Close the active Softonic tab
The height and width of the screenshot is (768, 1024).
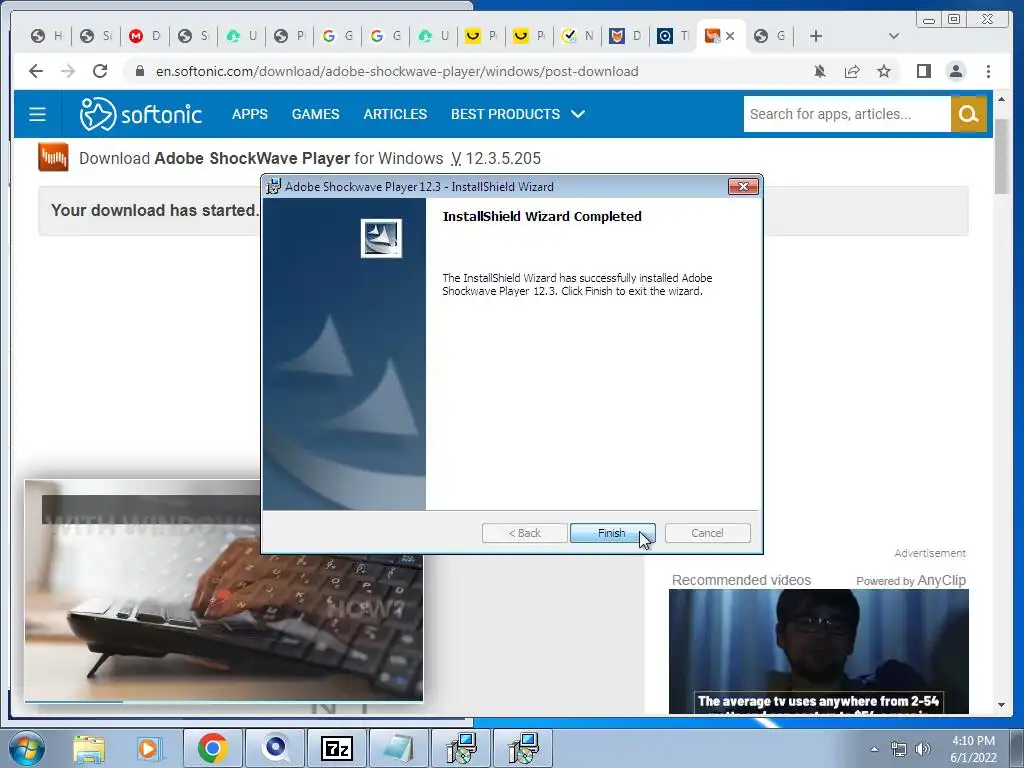[730, 36]
